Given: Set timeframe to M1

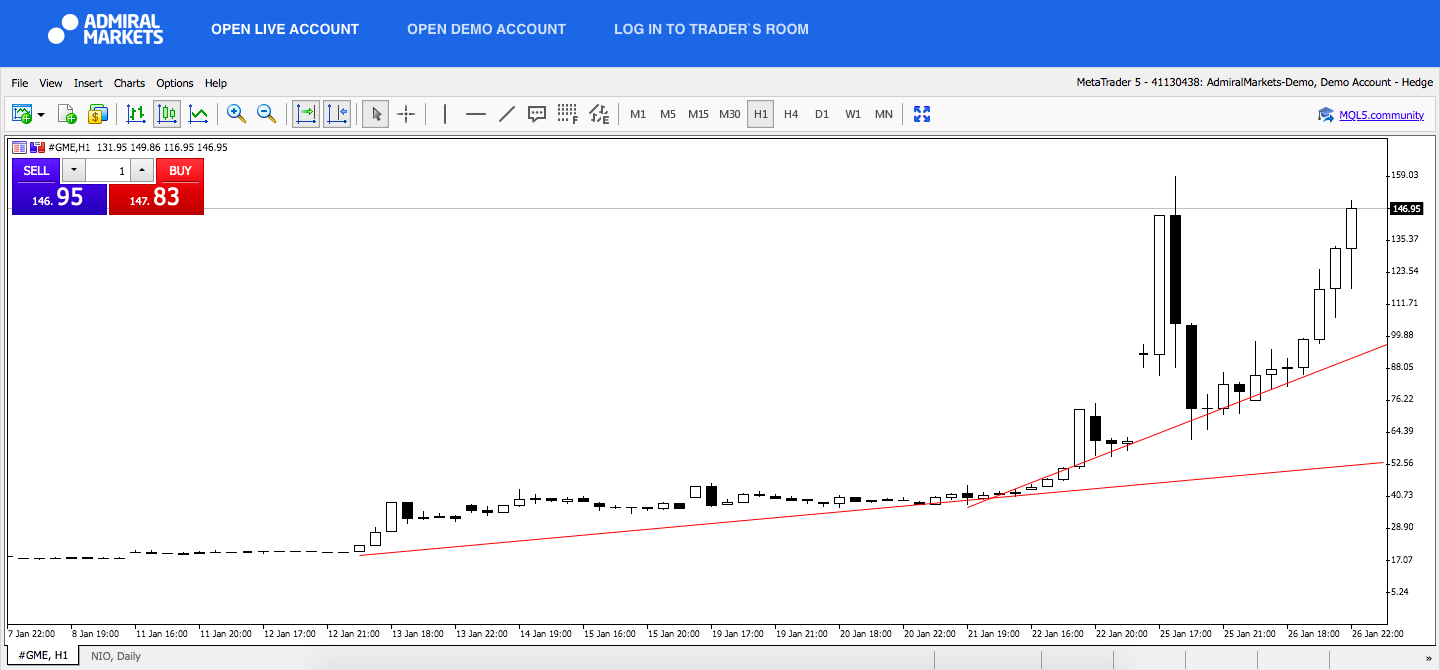Looking at the screenshot, I should tap(638, 114).
